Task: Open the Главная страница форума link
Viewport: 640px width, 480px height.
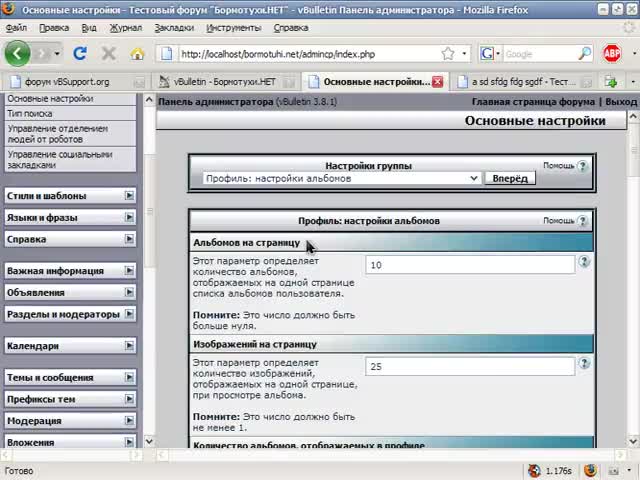Action: tap(533, 101)
